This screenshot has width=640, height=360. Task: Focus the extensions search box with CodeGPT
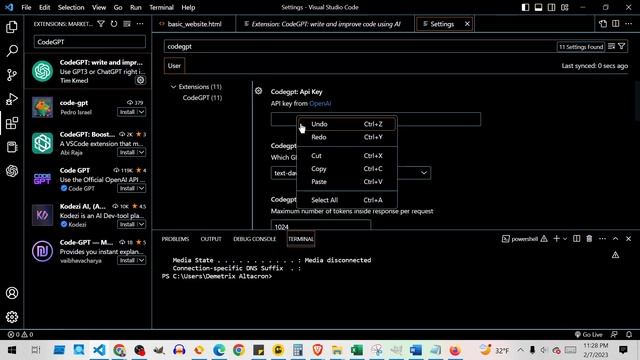(x=89, y=42)
